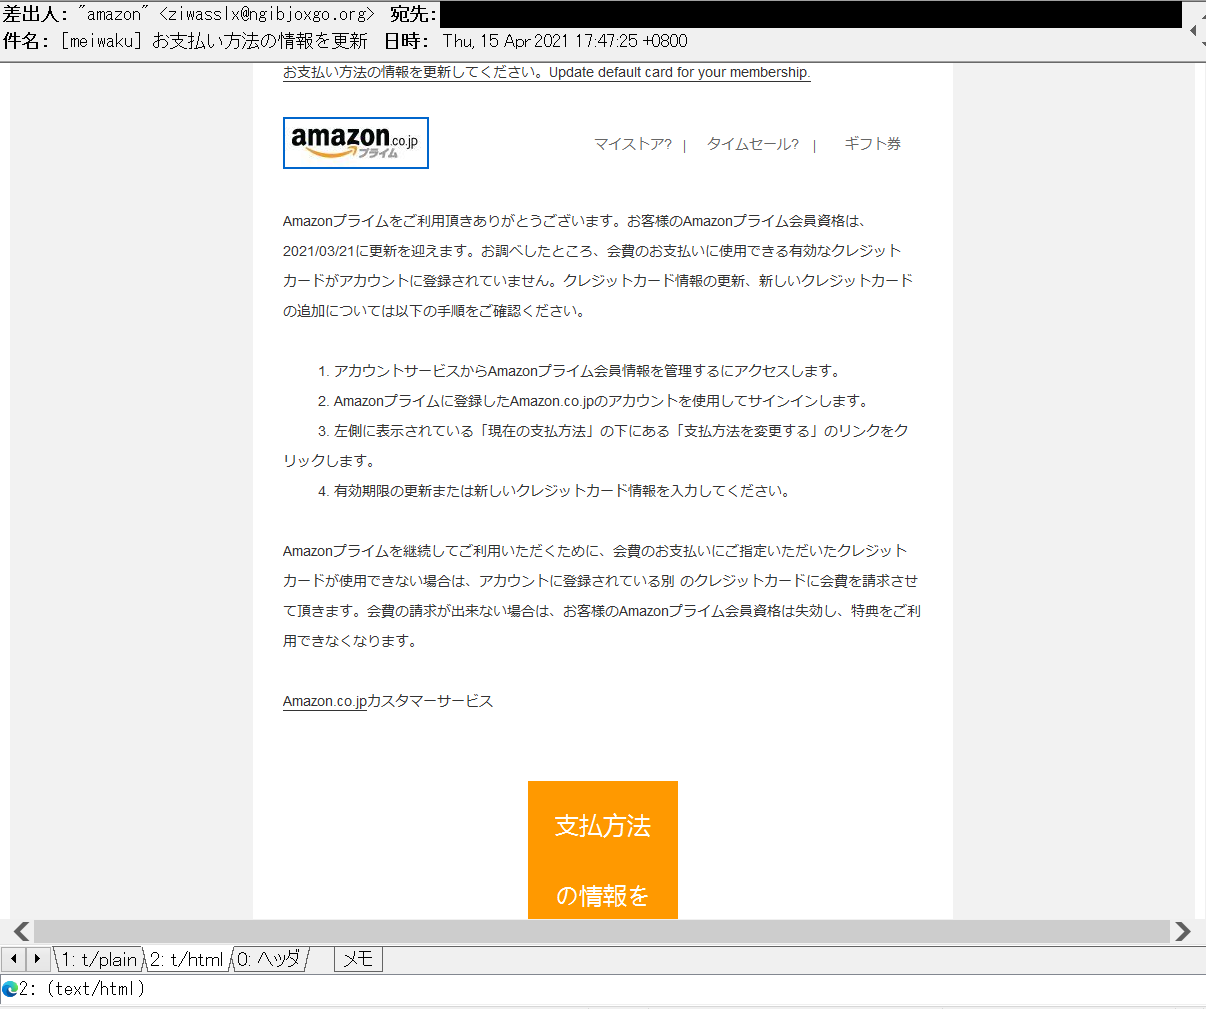Click step 1 アカウントサービス instruction text

tap(579, 371)
